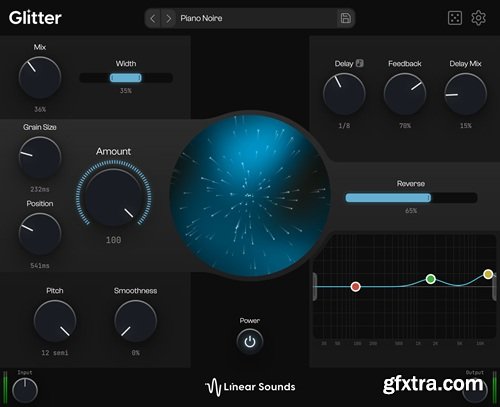
Task: Click the Delay value 1/8
Action: tap(344, 126)
